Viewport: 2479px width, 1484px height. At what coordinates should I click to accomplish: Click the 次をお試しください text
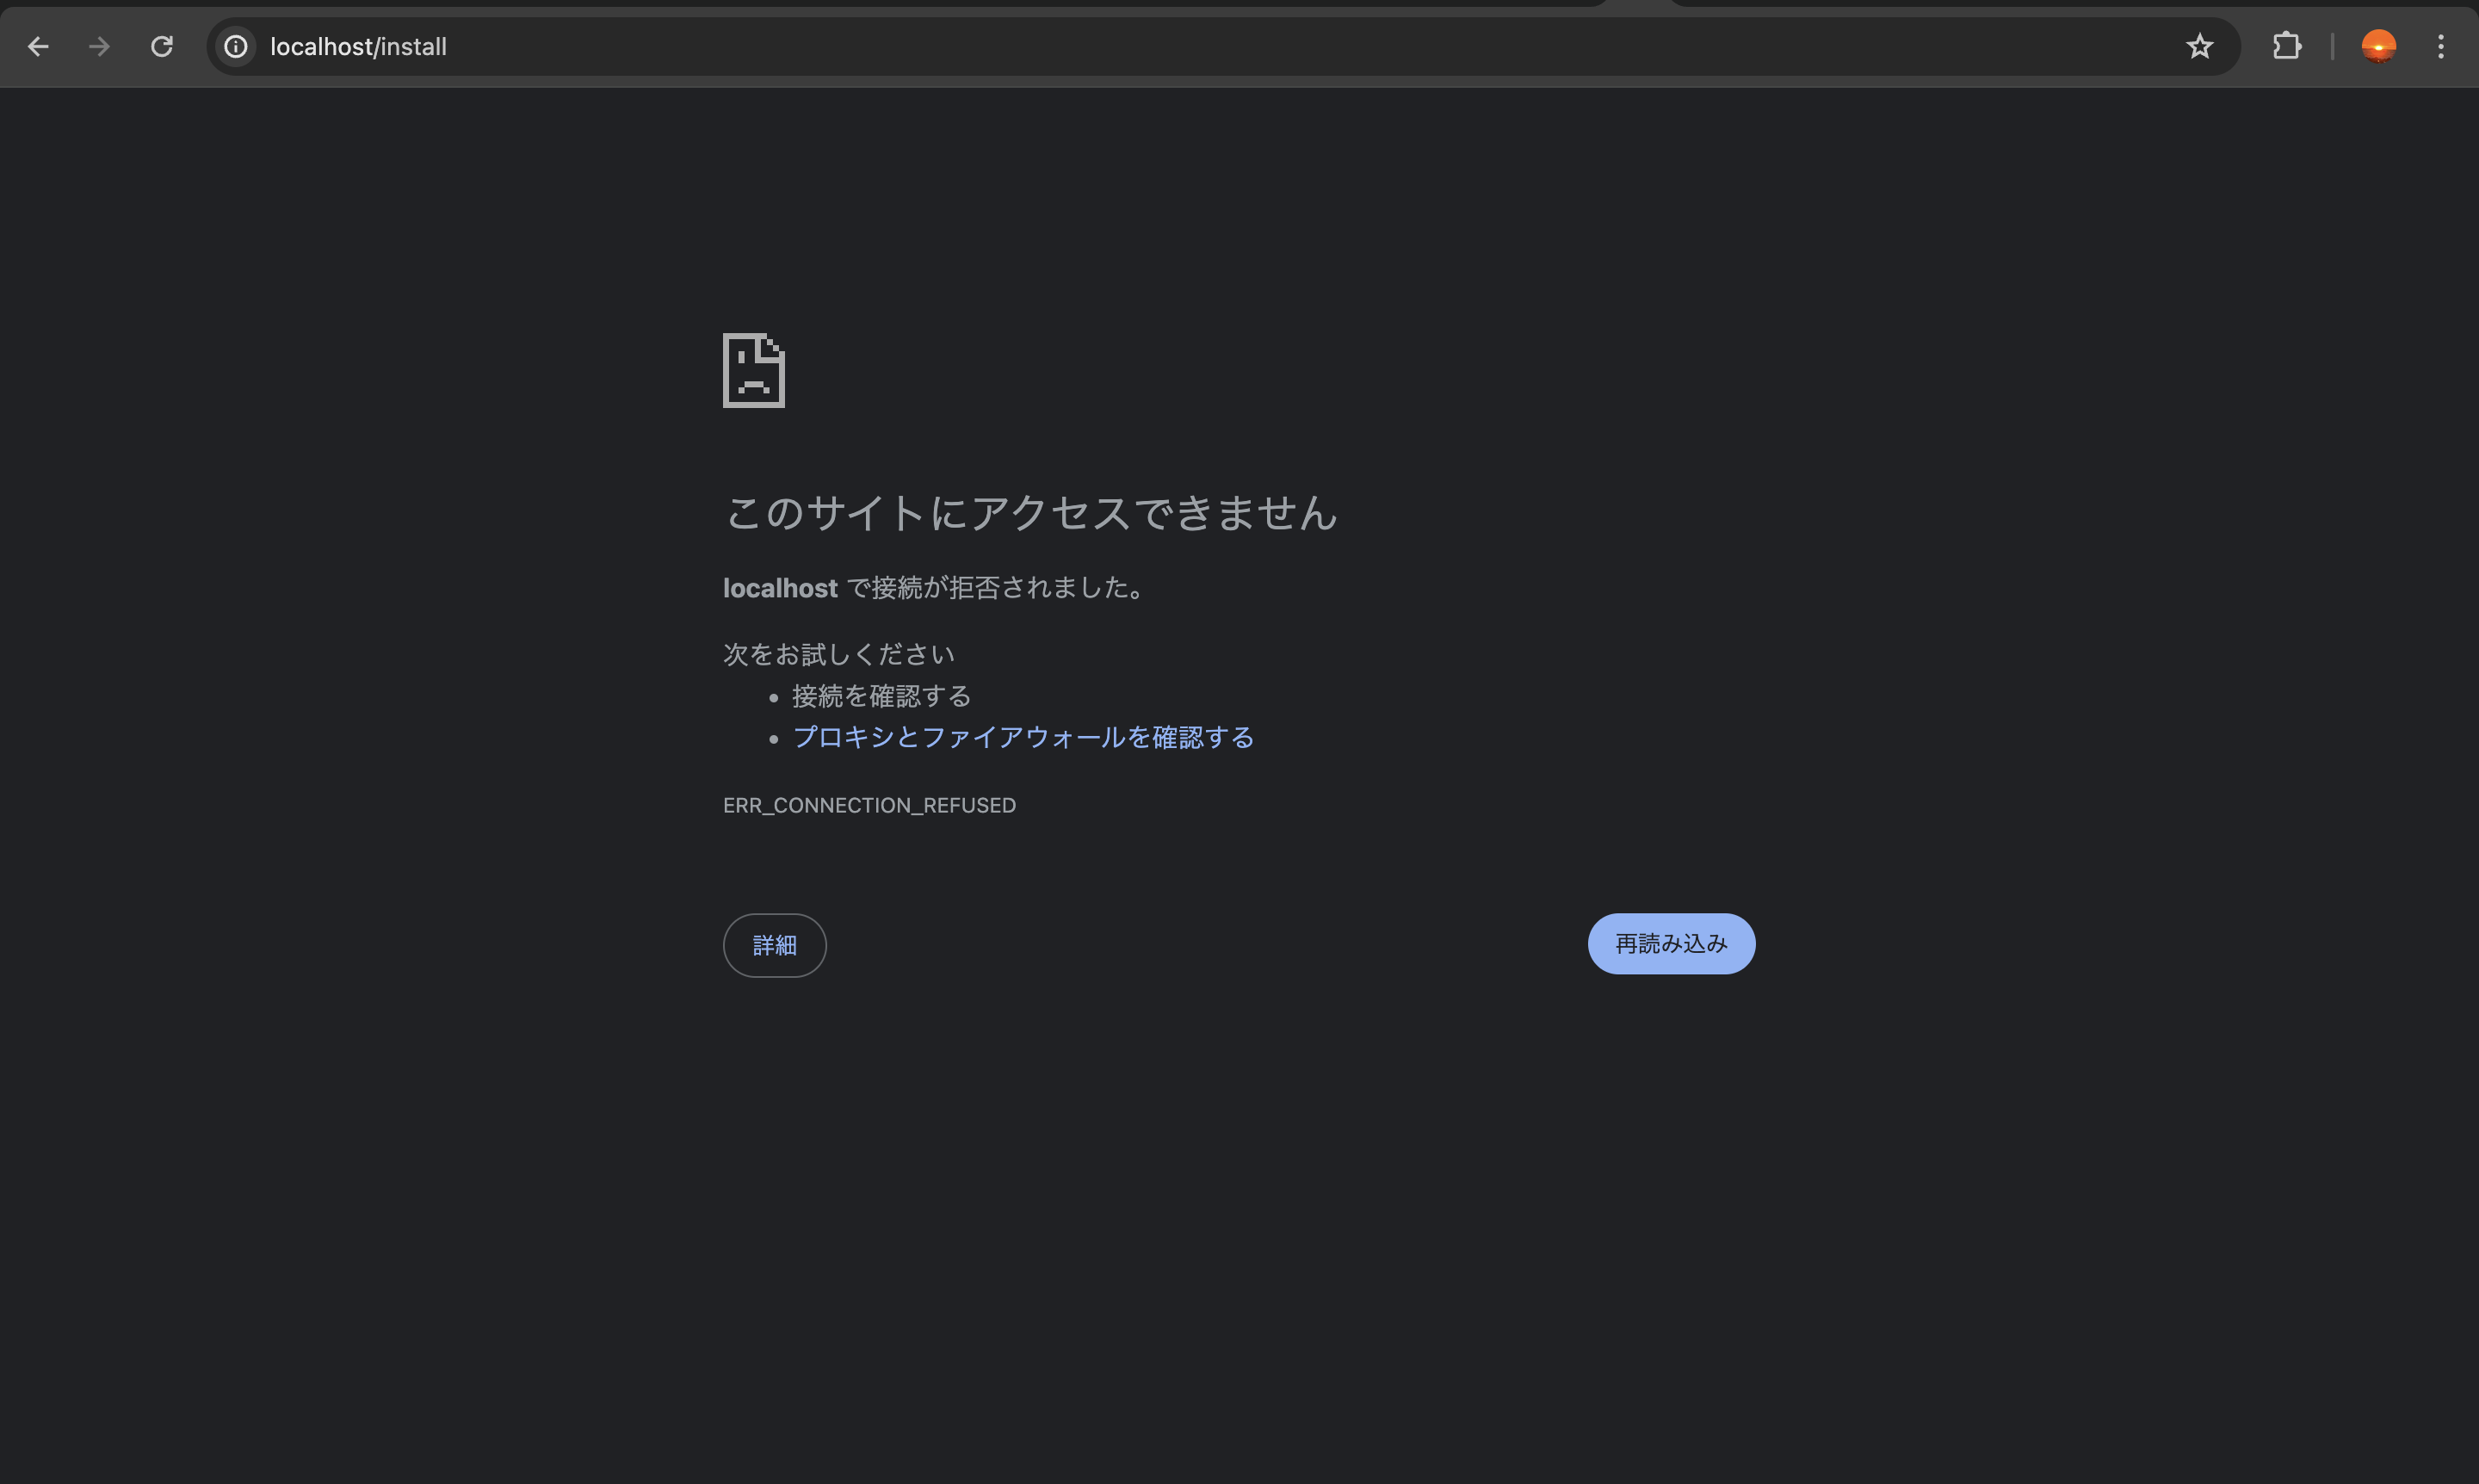(838, 654)
